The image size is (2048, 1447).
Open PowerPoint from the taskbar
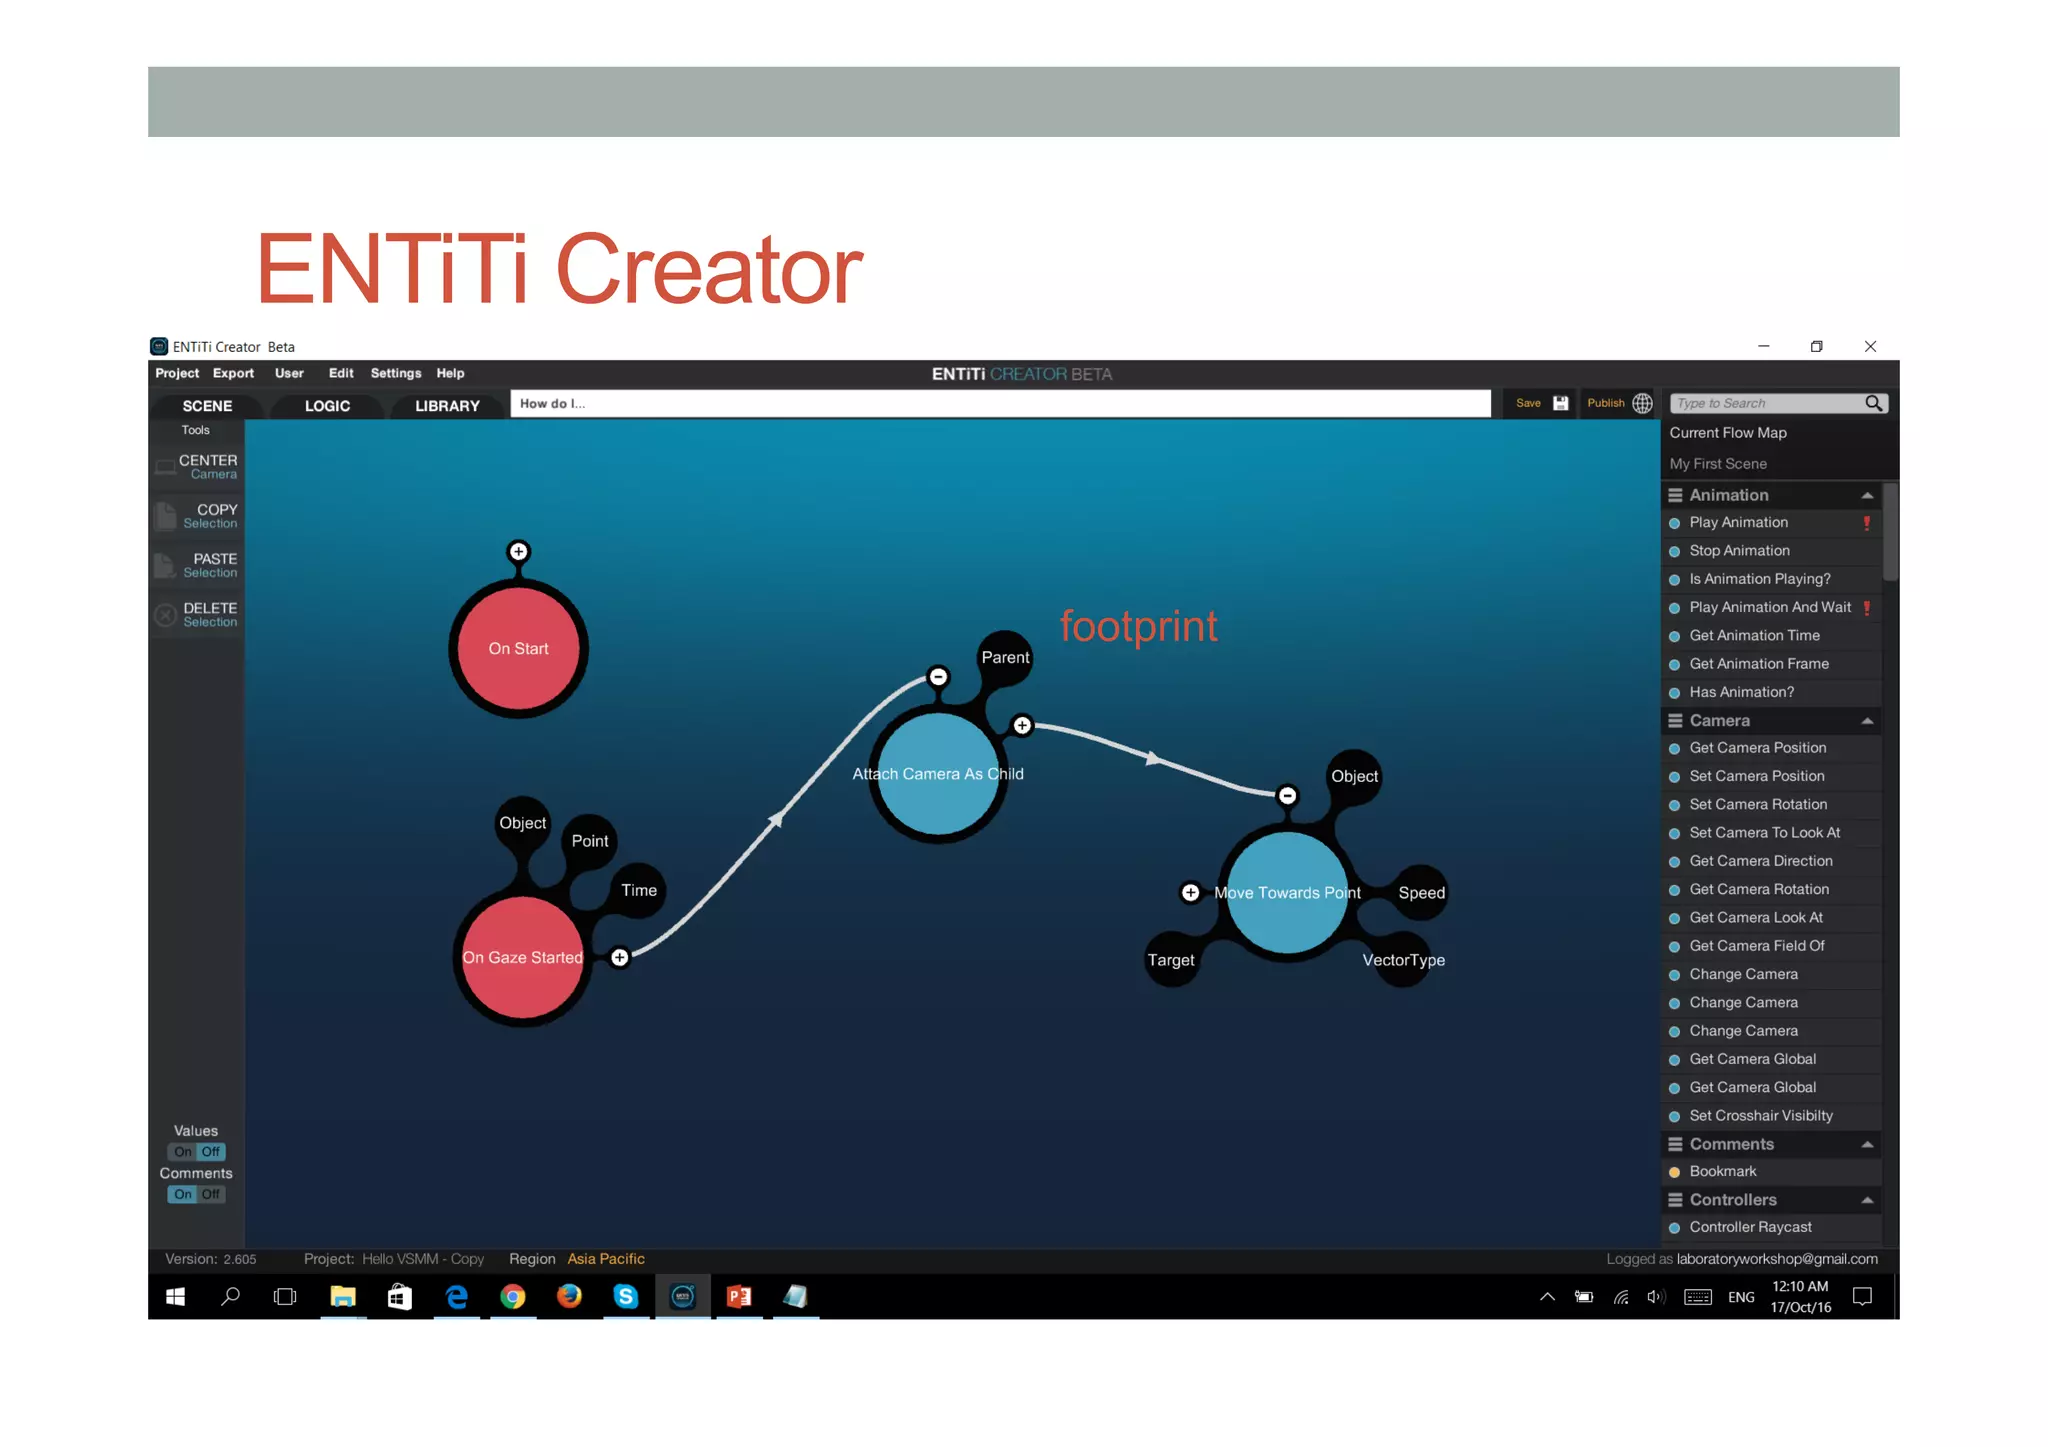point(739,1297)
